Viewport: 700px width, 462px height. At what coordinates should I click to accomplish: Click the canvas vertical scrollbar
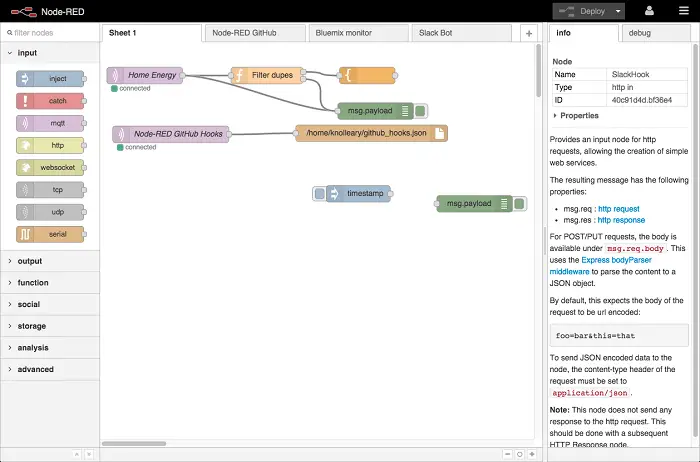pos(538,70)
